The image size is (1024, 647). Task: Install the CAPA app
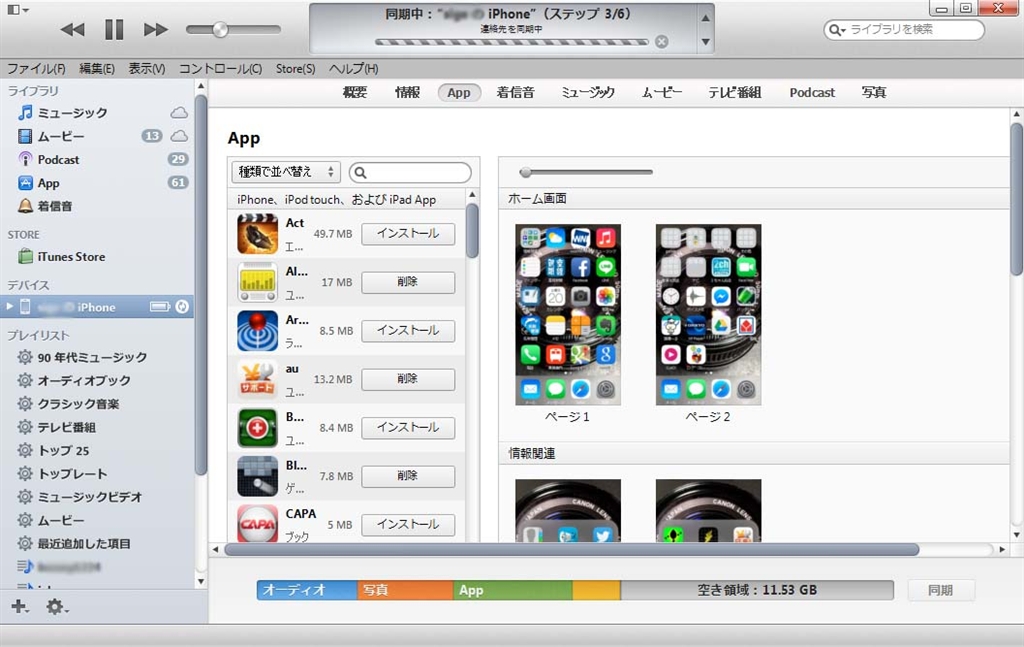408,524
